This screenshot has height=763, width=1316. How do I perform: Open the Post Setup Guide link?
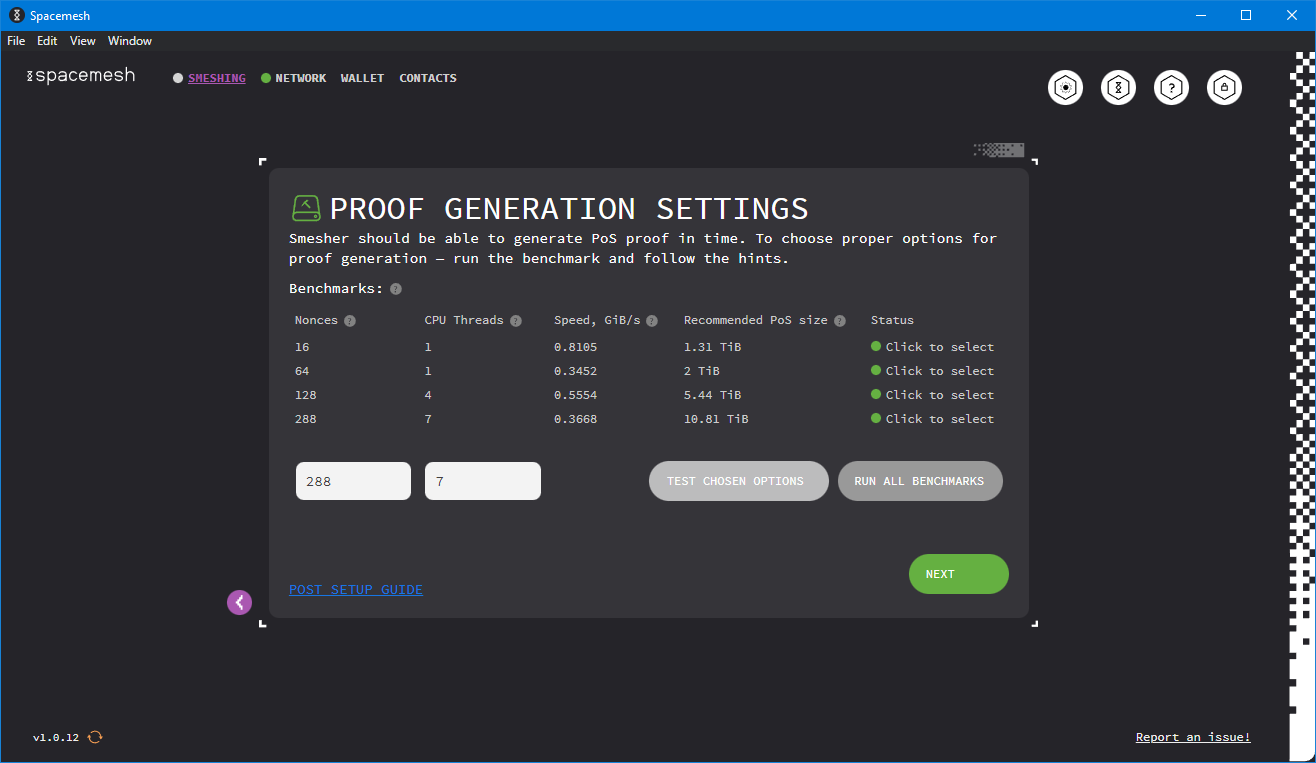[x=356, y=590]
